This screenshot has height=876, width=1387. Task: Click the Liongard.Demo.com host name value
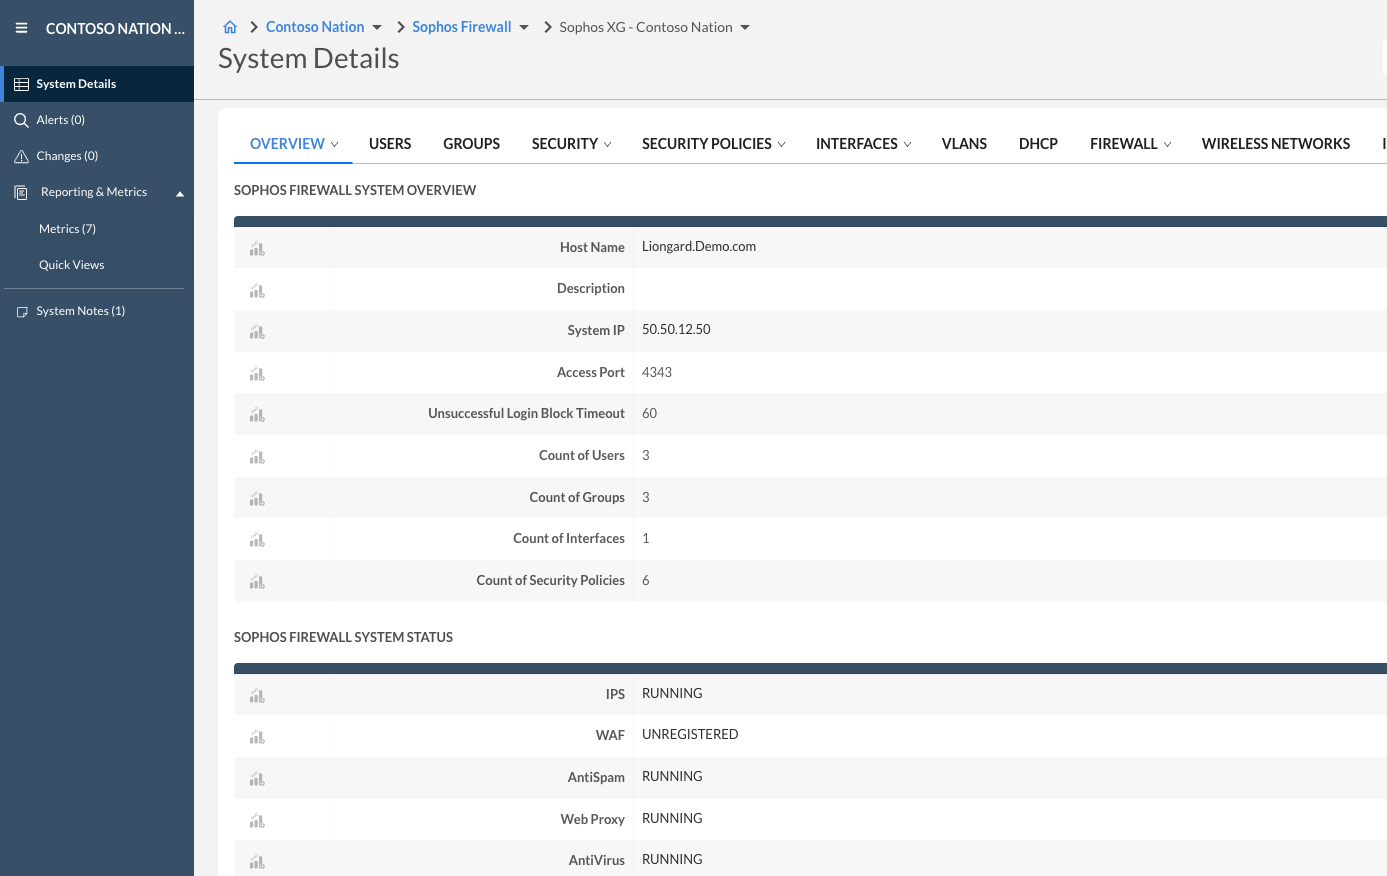(699, 246)
